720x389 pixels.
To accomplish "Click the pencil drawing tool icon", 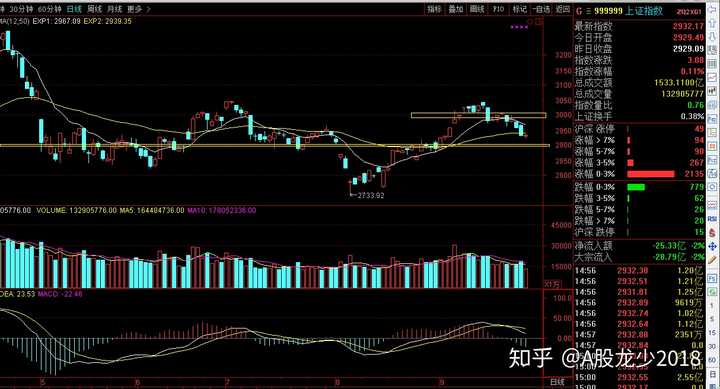I will pyautogui.click(x=712, y=260).
